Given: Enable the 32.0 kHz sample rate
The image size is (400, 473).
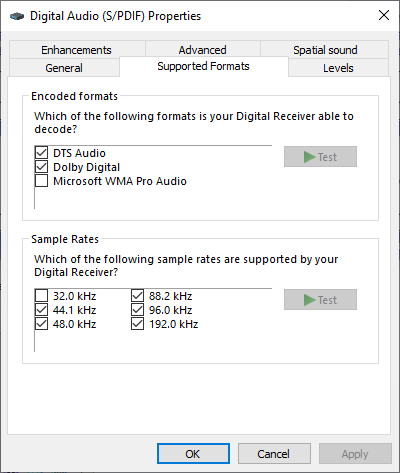Looking at the screenshot, I should tap(41, 296).
